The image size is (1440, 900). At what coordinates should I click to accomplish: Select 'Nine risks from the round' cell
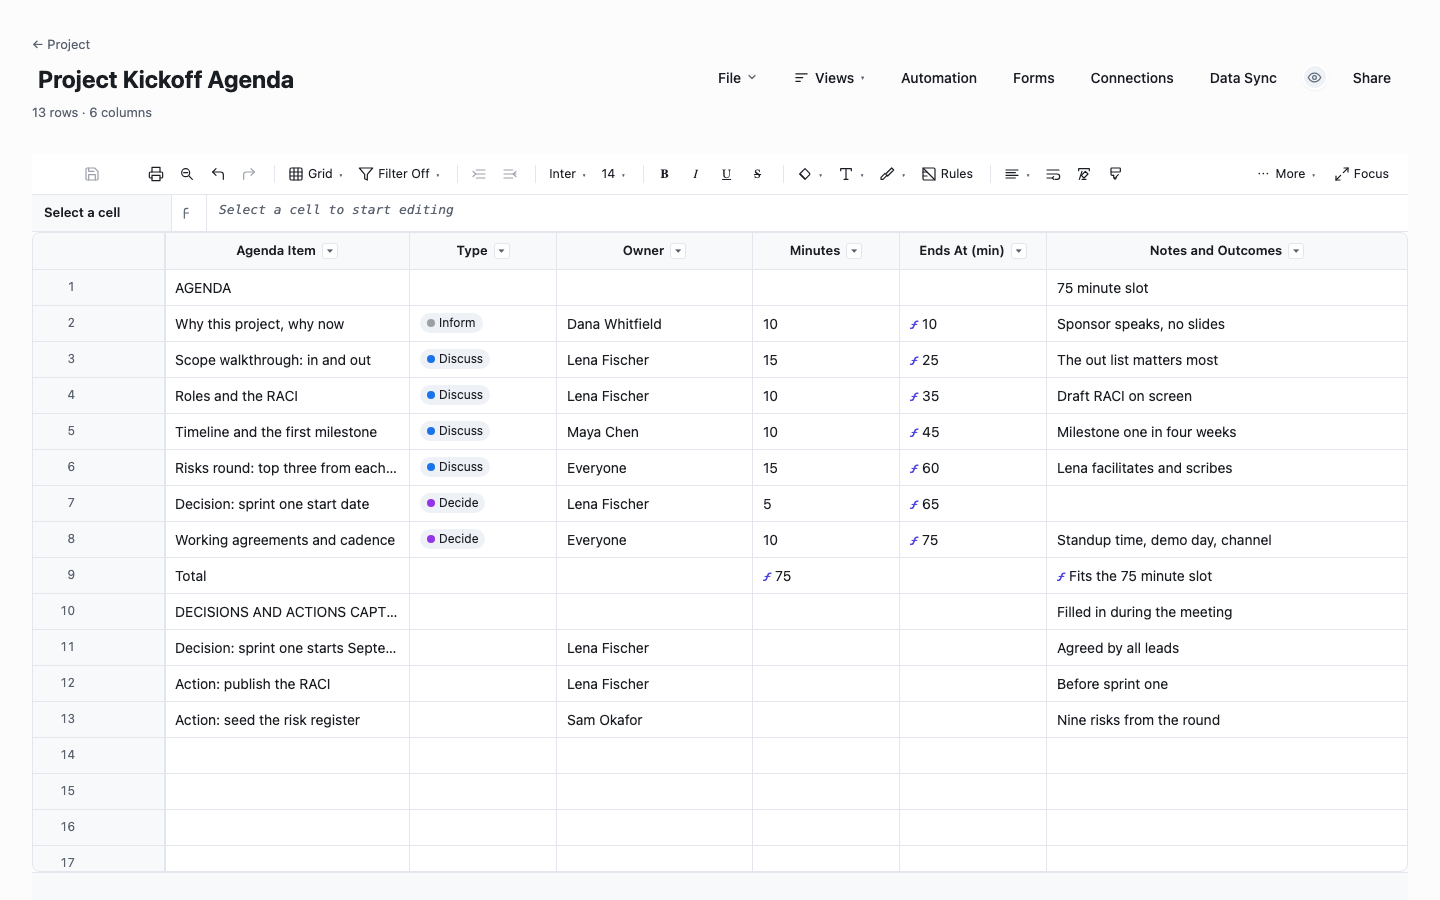[x=1227, y=720]
